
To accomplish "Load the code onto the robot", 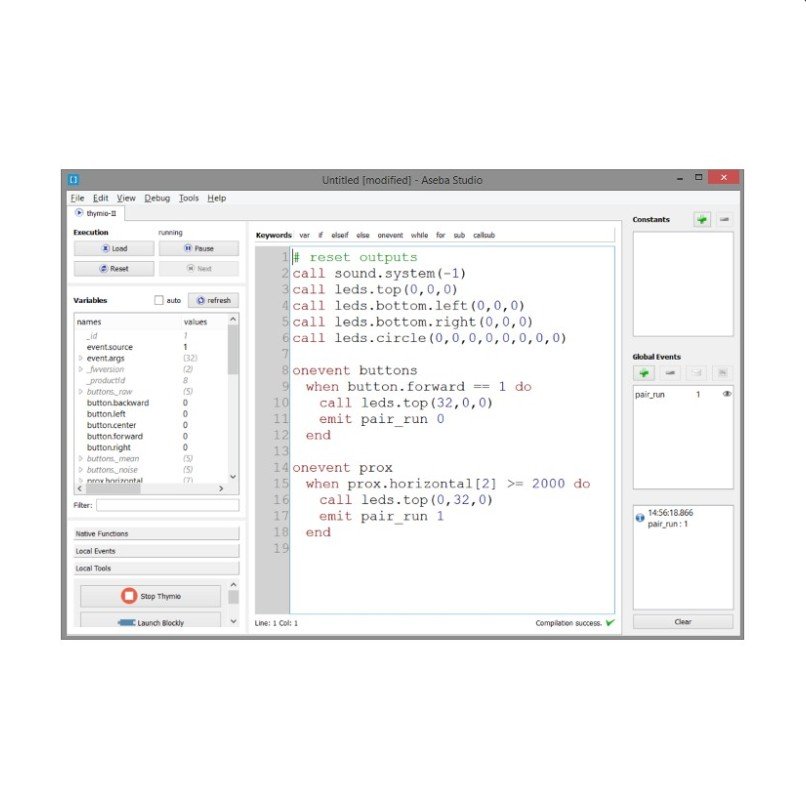I will [x=113, y=248].
